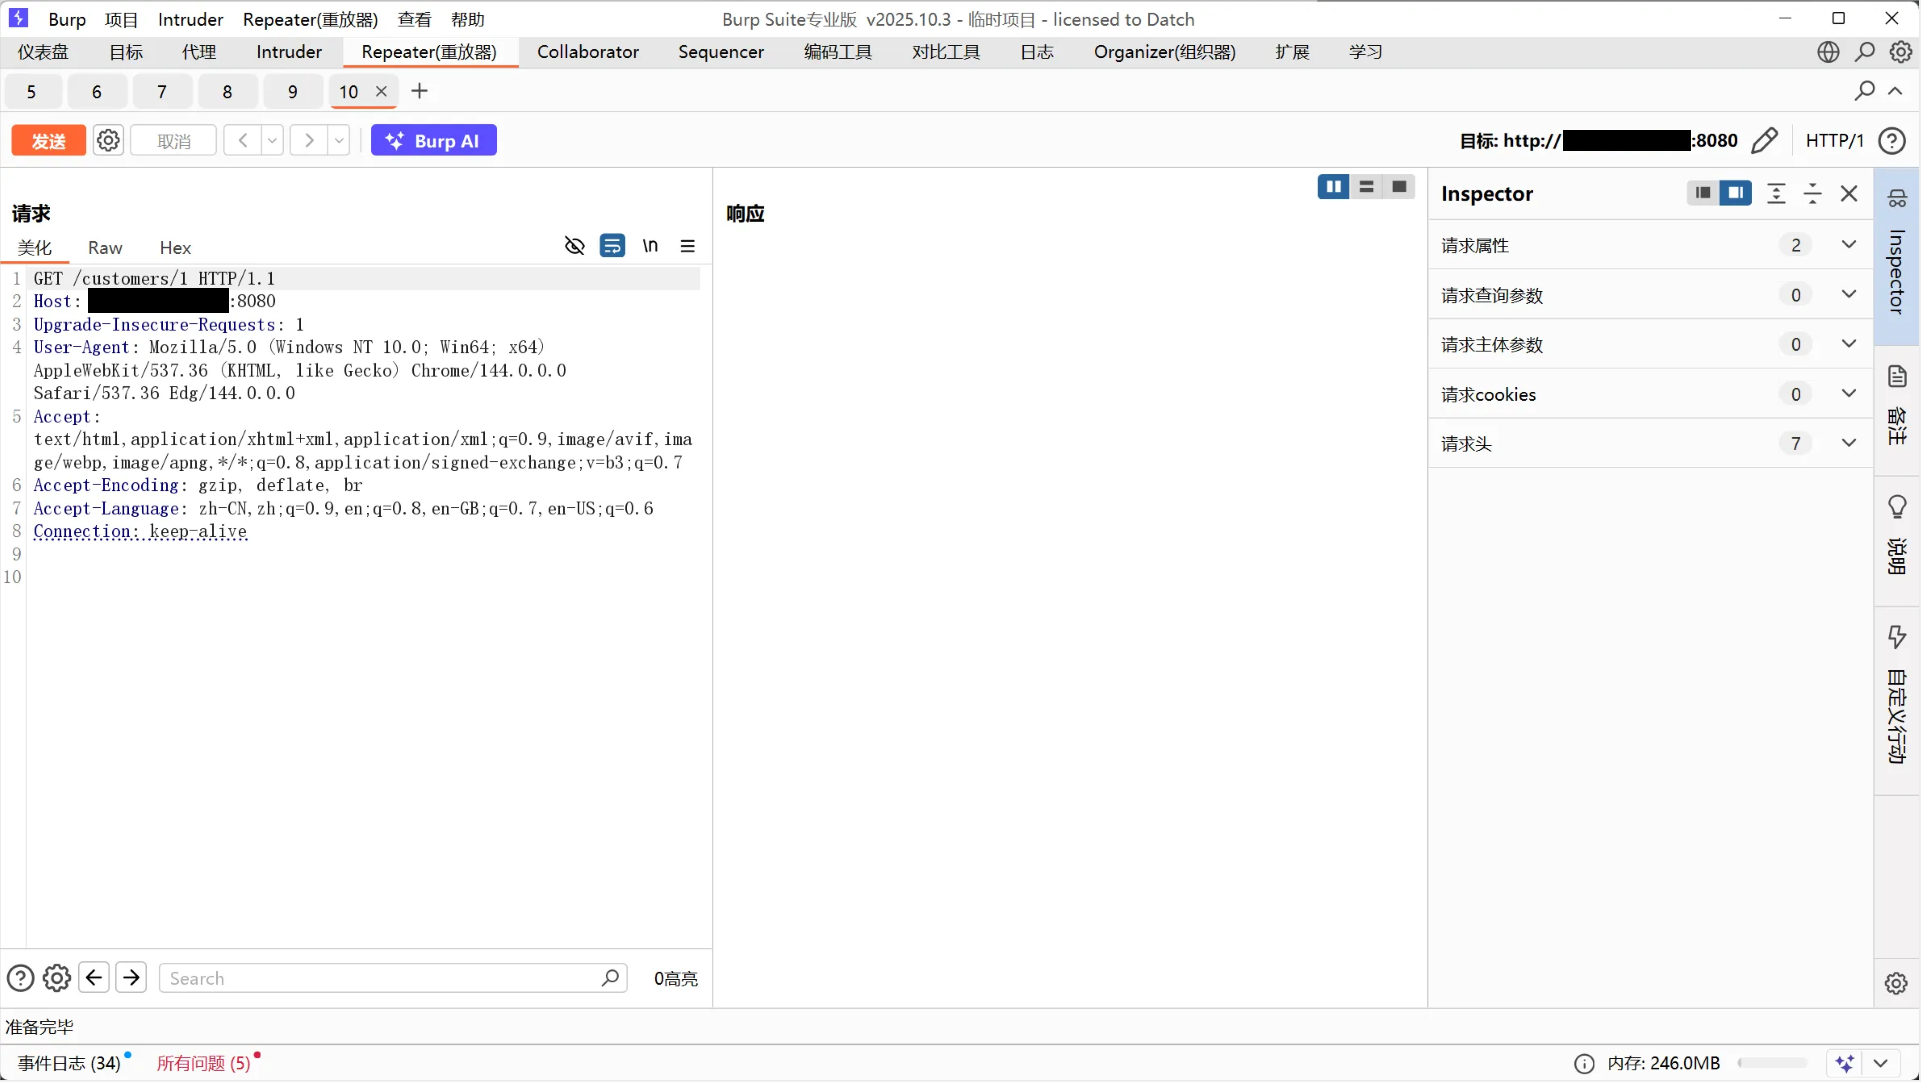Open 事件日志 (34) event log
This screenshot has height=1082, width=1921.
[x=69, y=1064]
